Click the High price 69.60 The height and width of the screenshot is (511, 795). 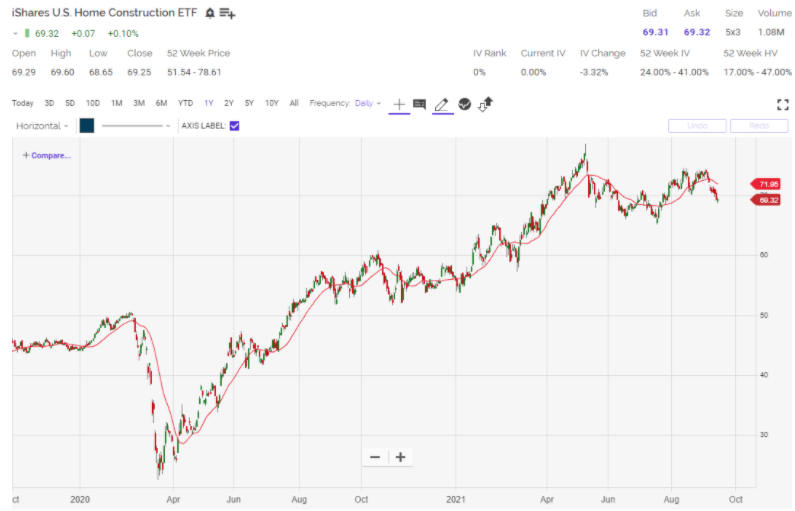pos(62,72)
